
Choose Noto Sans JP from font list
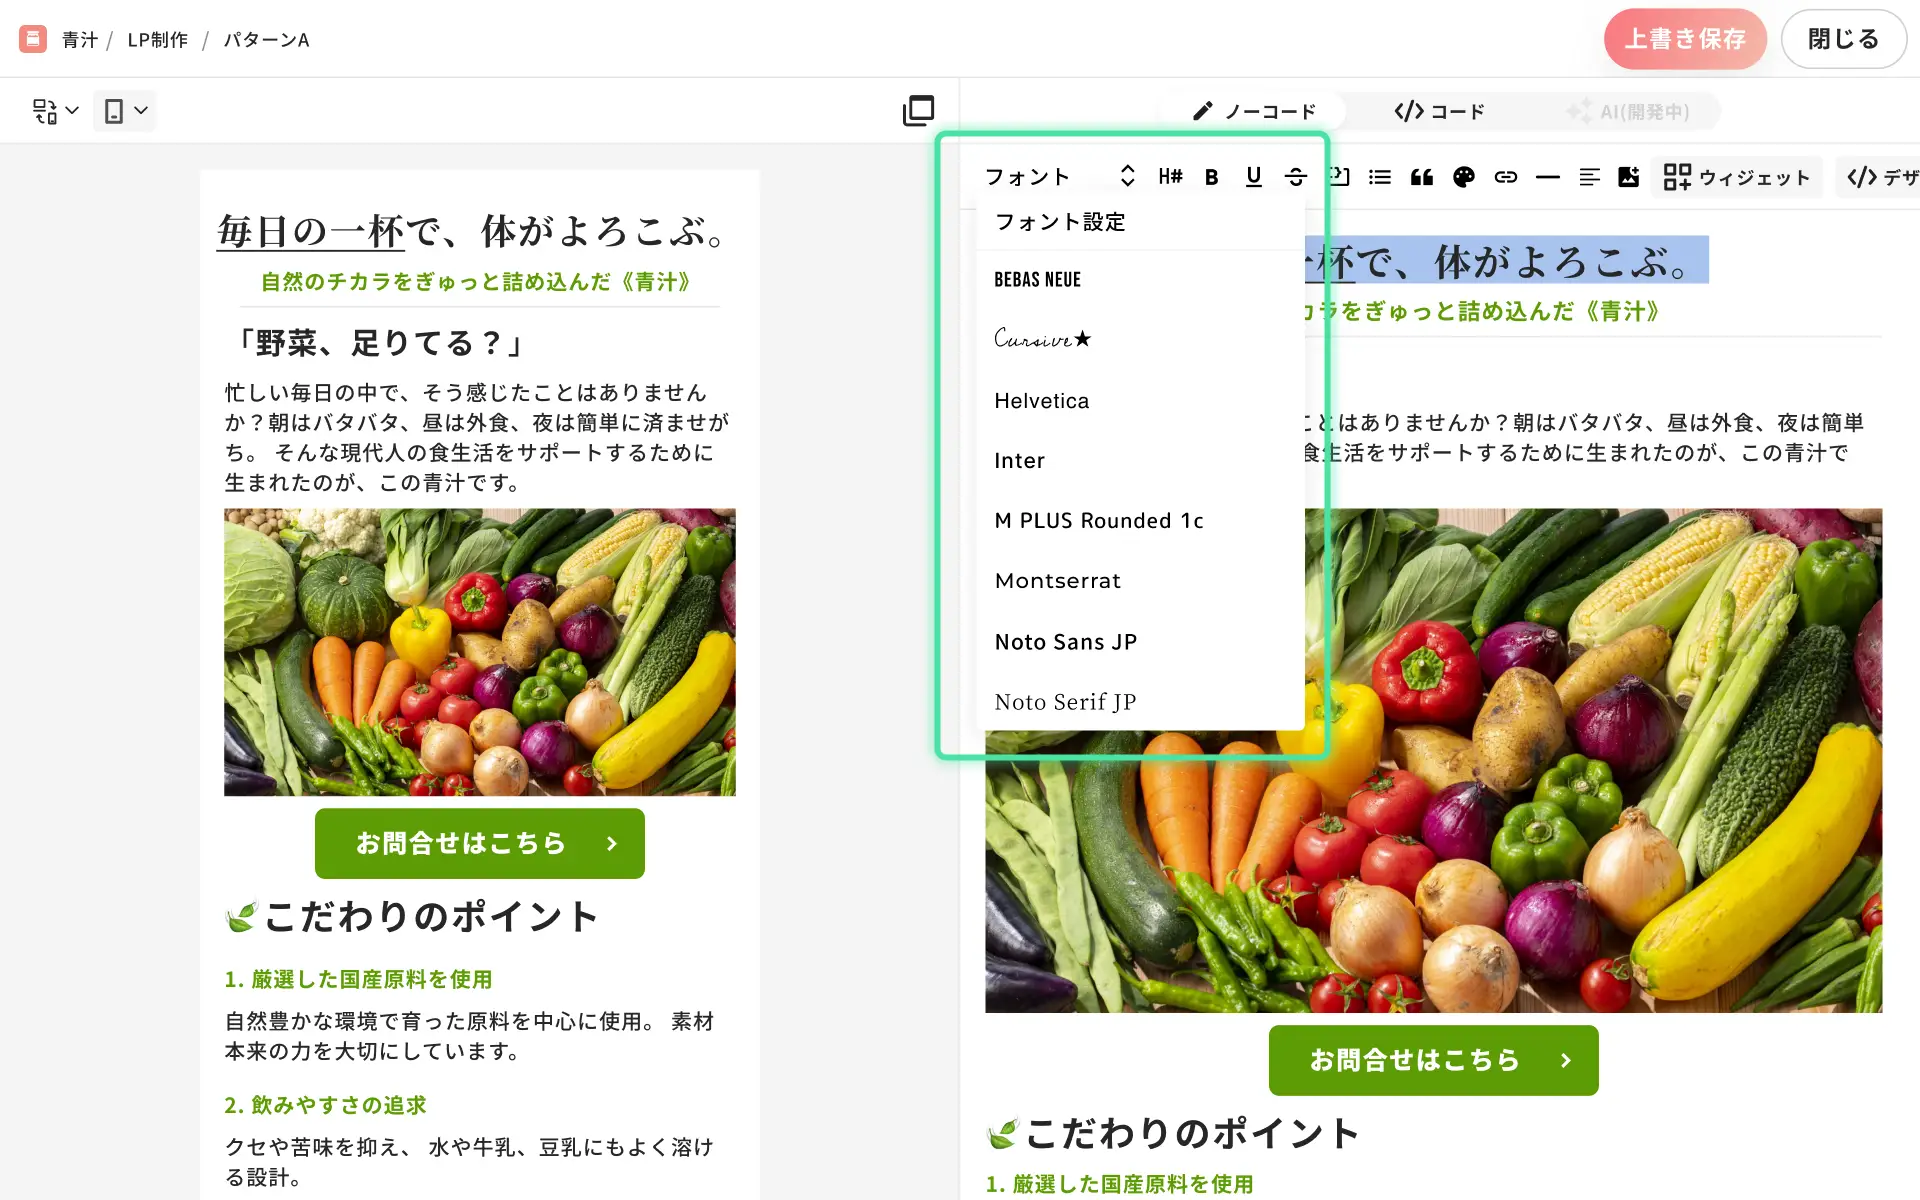(x=1065, y=642)
